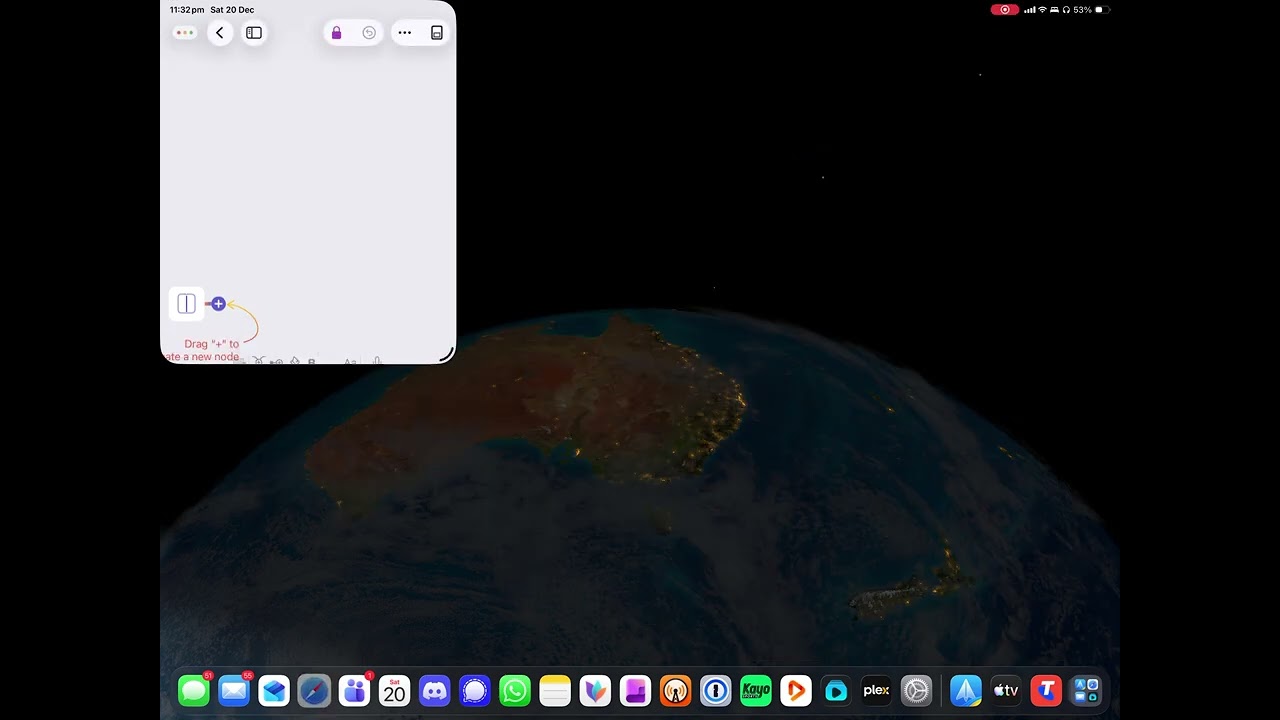Open the blue play-icon app before Plex
The width and height of the screenshot is (1280, 720).
point(836,691)
